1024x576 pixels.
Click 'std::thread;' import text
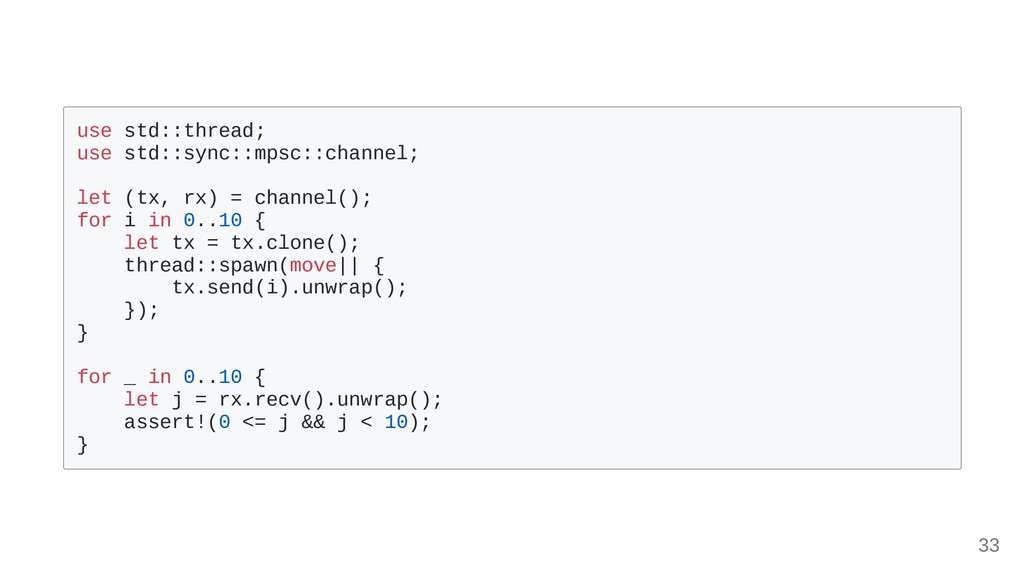[195, 131]
